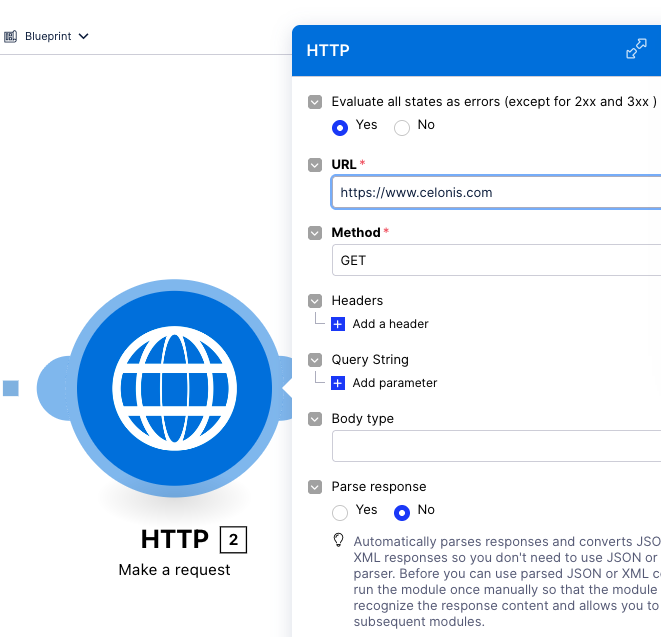Click the expand panel arrows icon
The image size is (661, 637).
pos(636,49)
